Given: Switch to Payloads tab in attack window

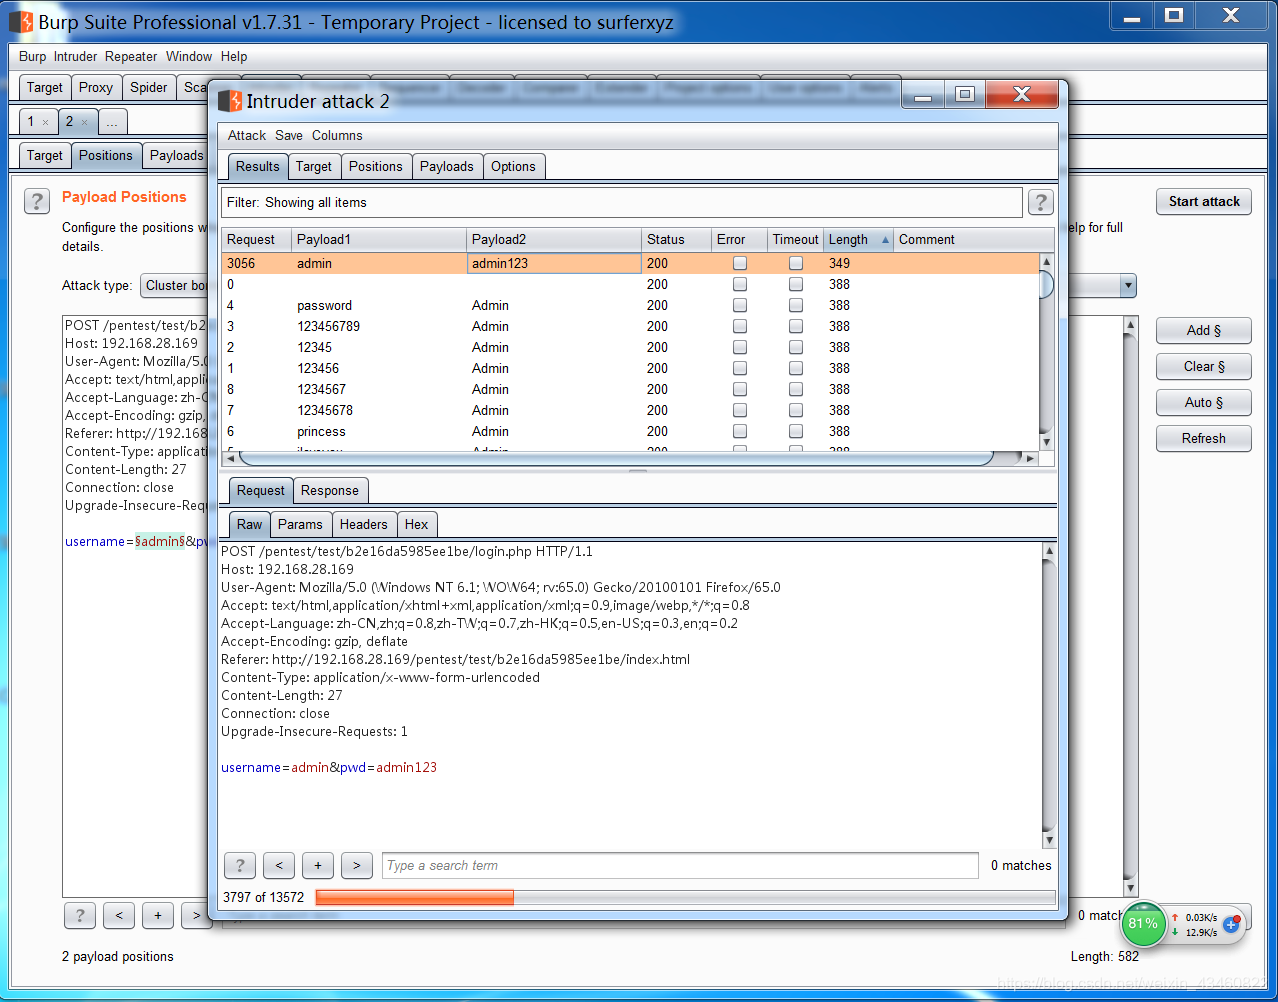Looking at the screenshot, I should pos(447,166).
